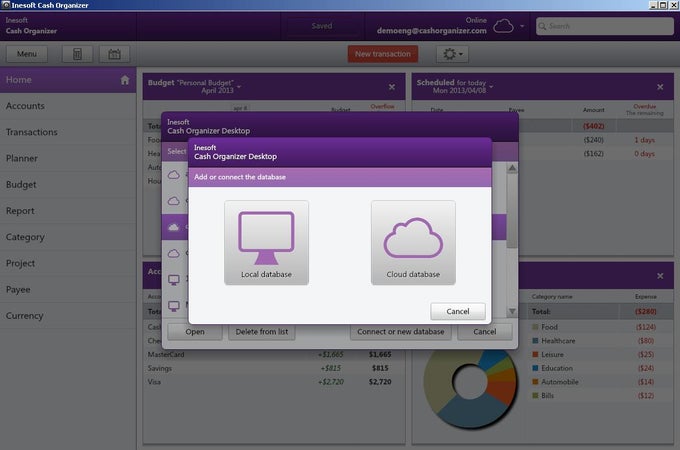Close the expense categories panel

(x=660, y=276)
